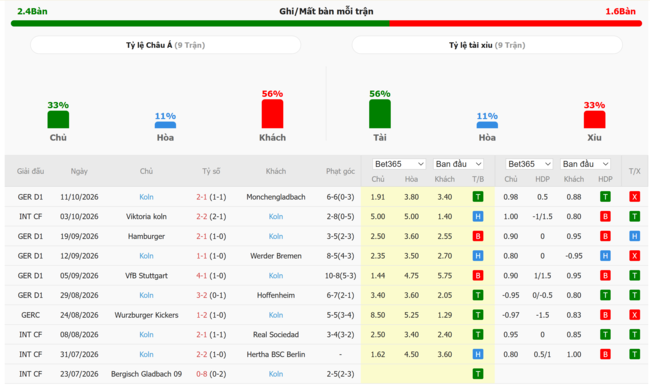Click corner stat 10-8(5-3)

(x=340, y=276)
